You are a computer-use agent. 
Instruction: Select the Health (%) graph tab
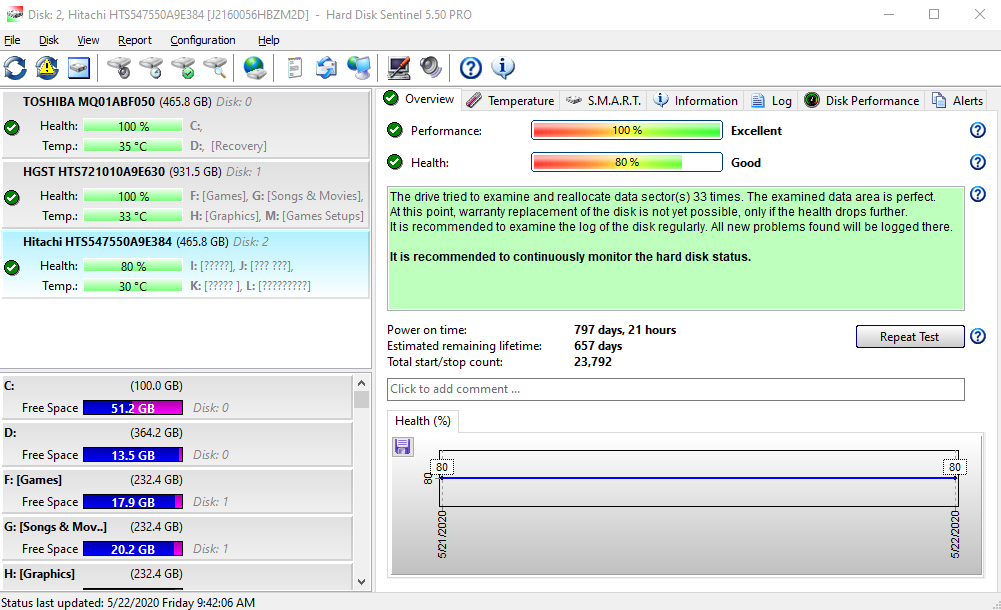(423, 421)
